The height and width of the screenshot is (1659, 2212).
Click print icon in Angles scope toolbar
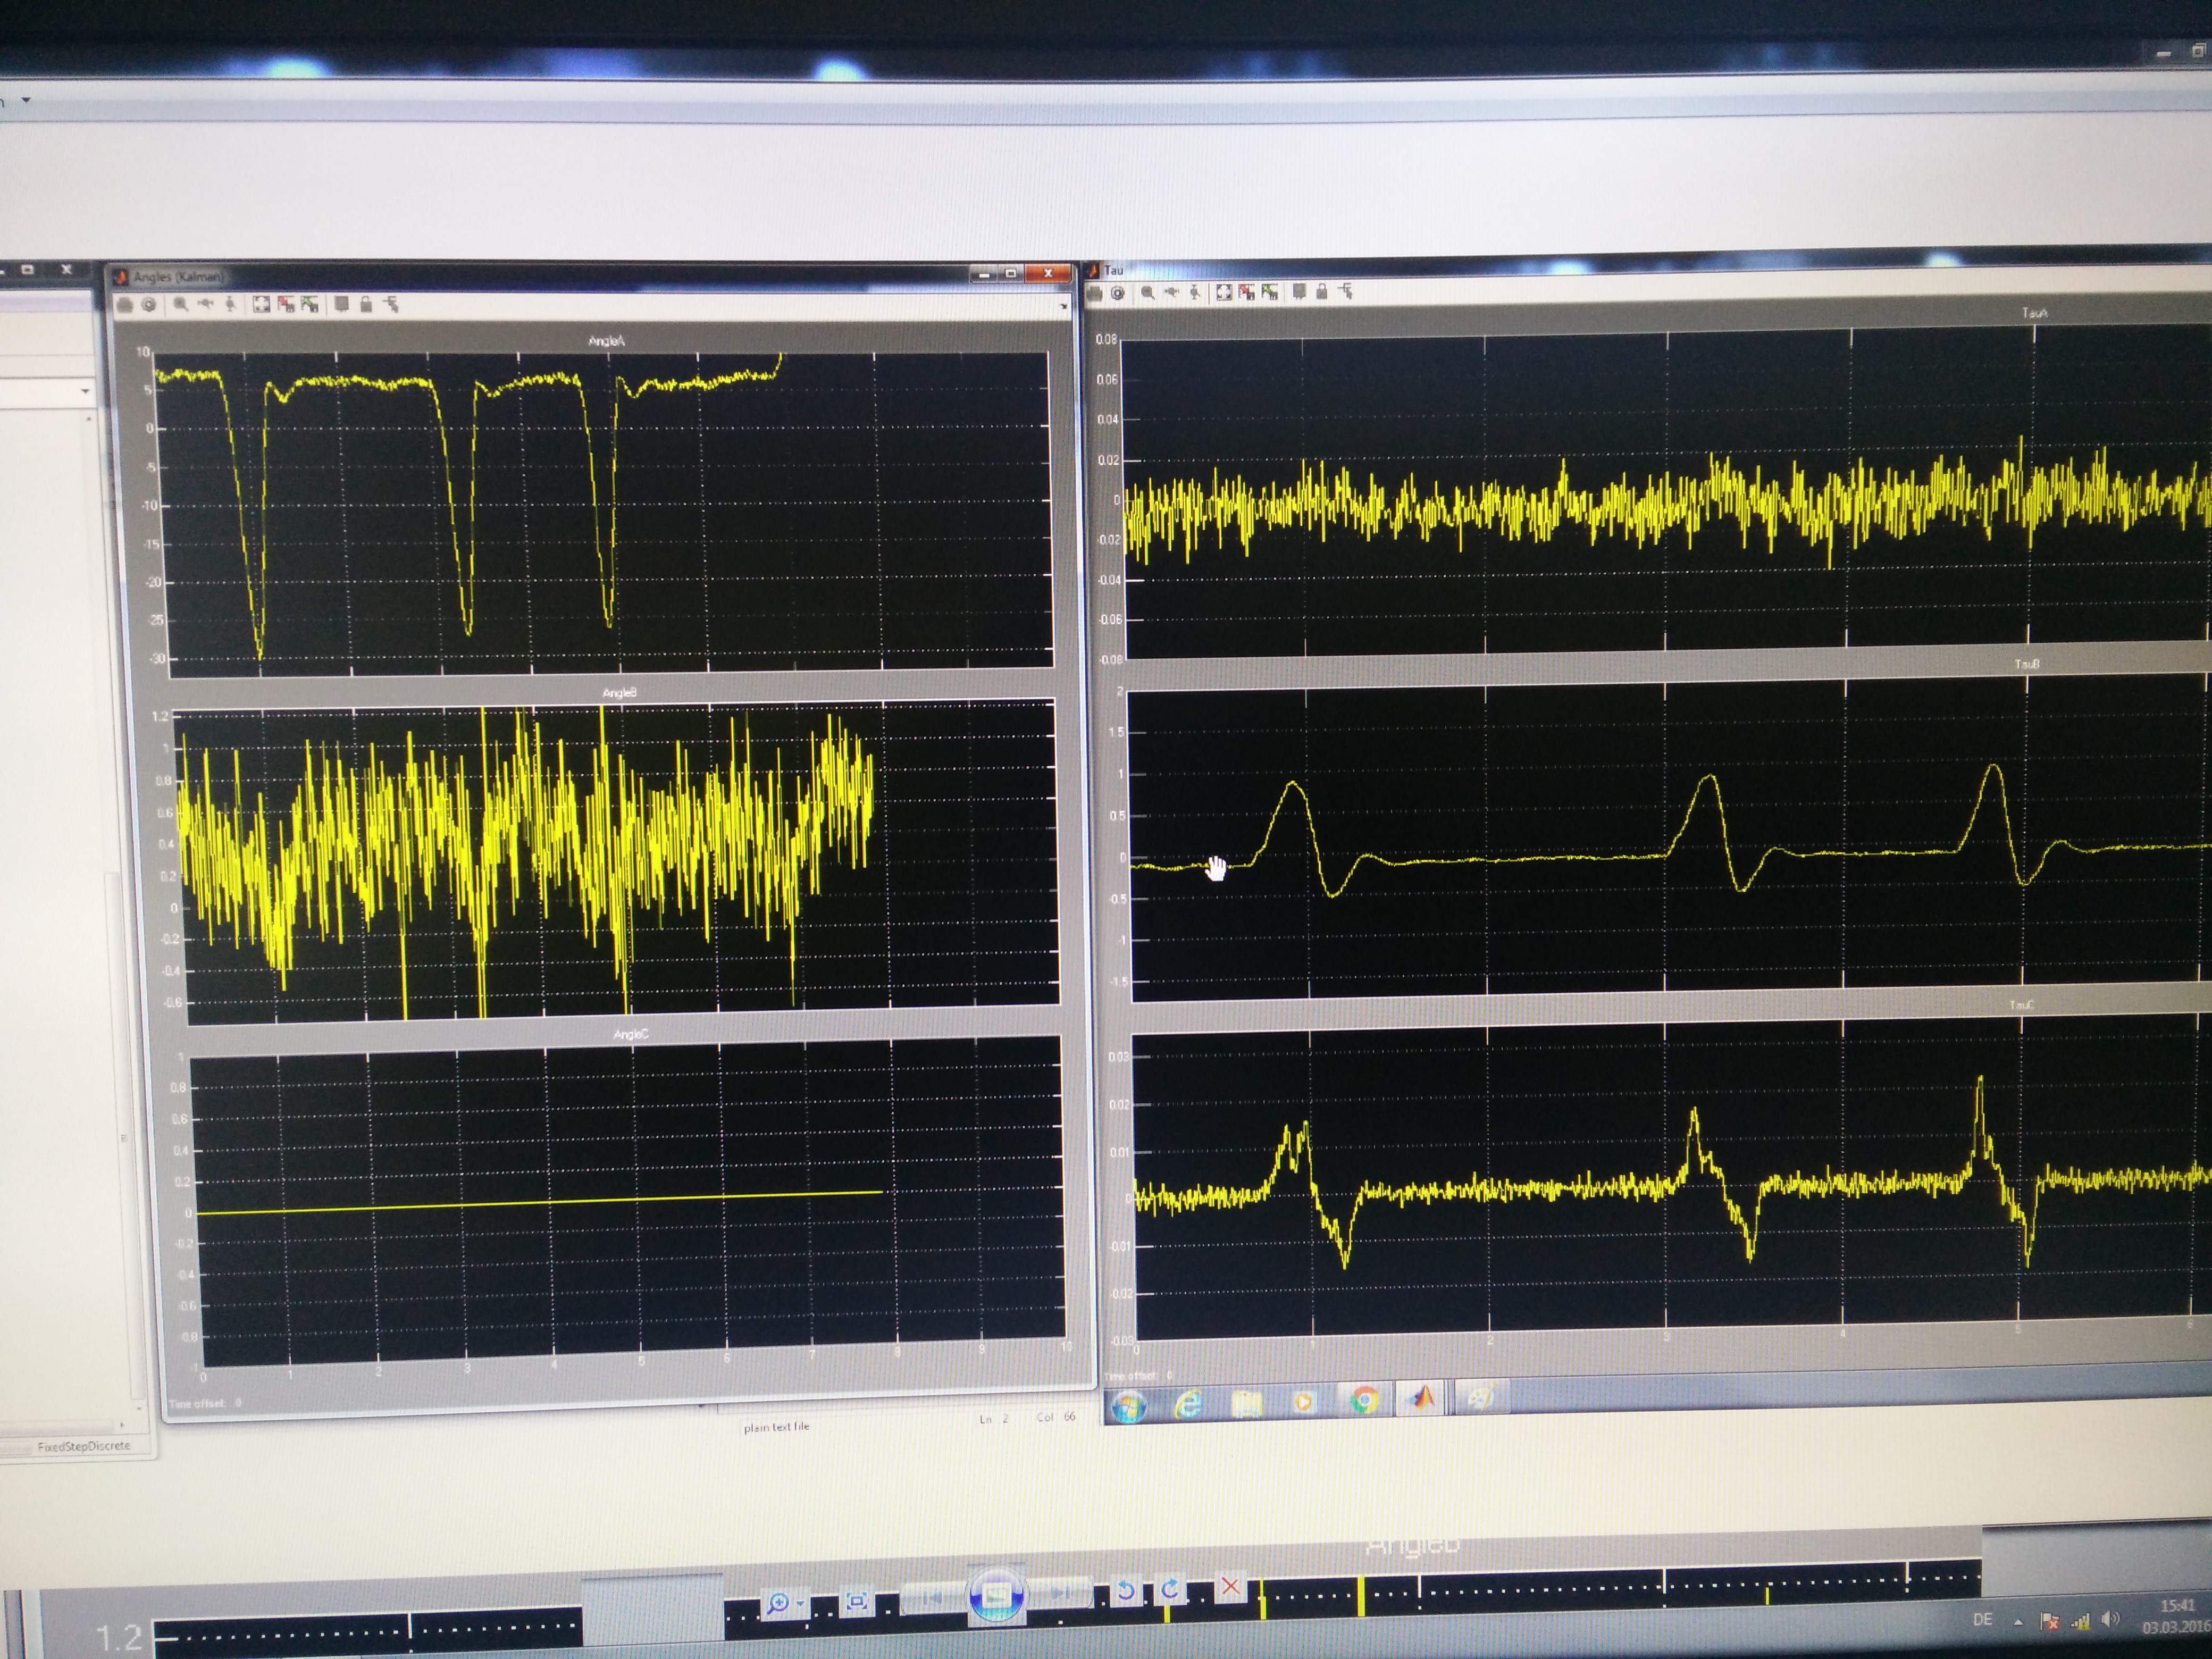tap(125, 304)
